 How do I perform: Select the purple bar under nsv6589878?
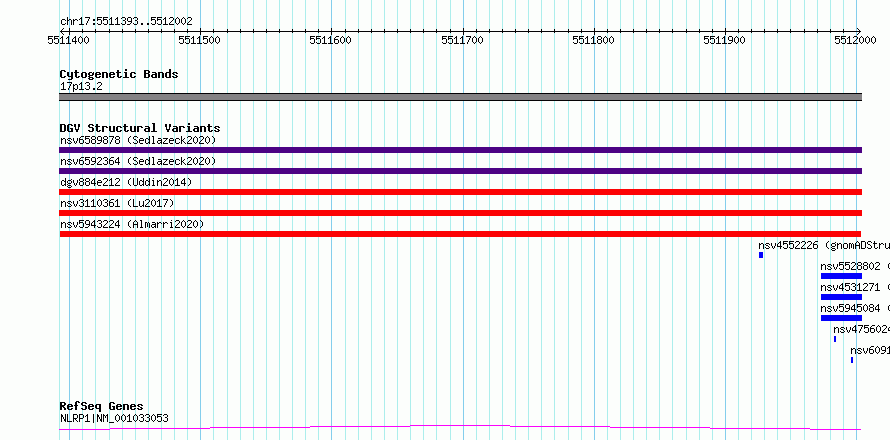click(460, 150)
